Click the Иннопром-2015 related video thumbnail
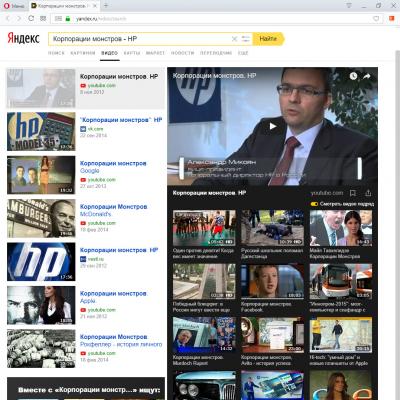 click(341, 281)
